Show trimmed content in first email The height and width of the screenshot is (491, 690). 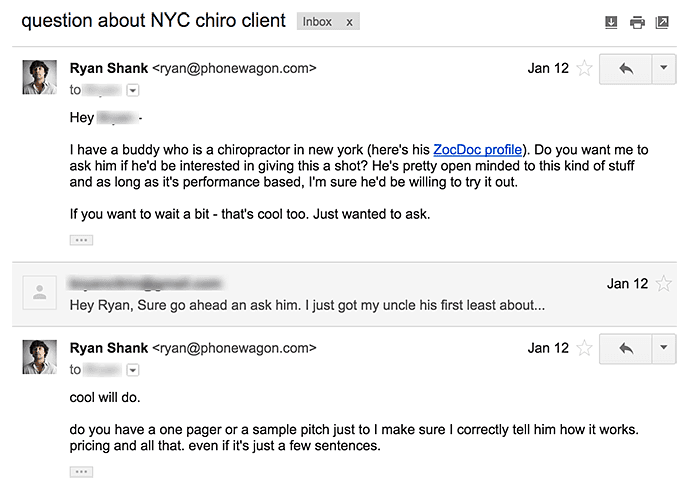(x=81, y=240)
